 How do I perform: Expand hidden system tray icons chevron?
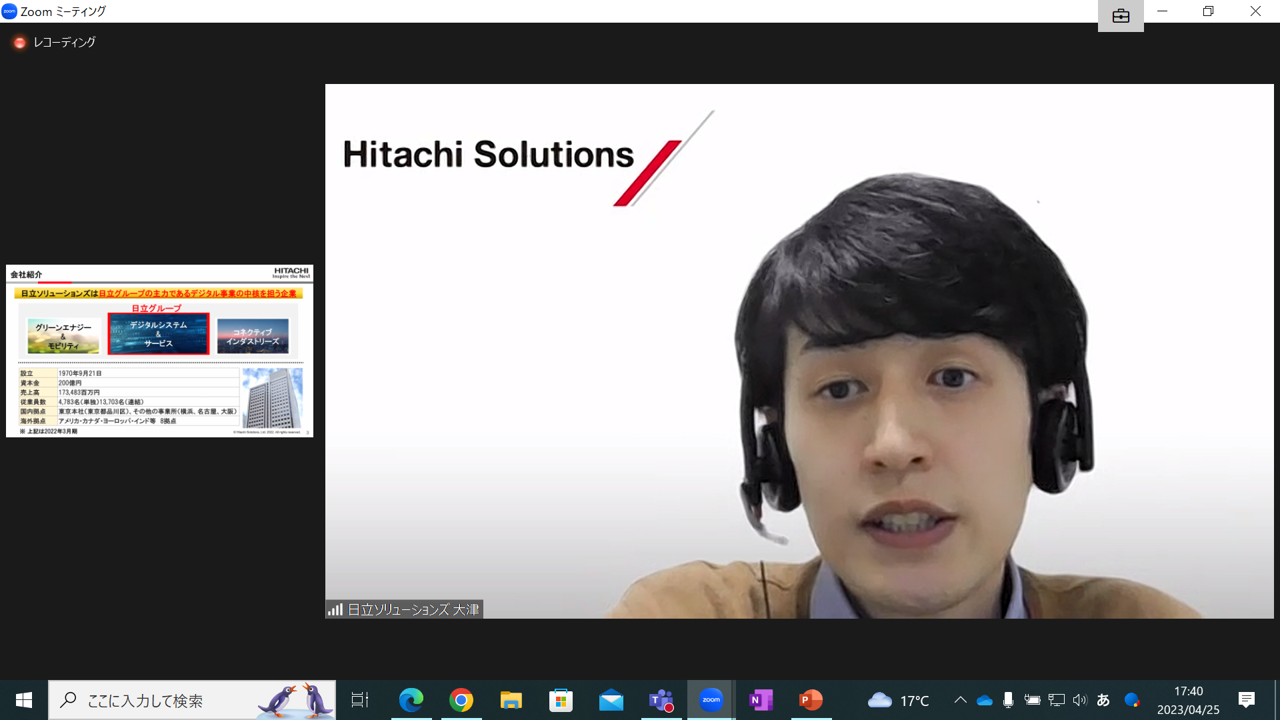[x=960, y=700]
